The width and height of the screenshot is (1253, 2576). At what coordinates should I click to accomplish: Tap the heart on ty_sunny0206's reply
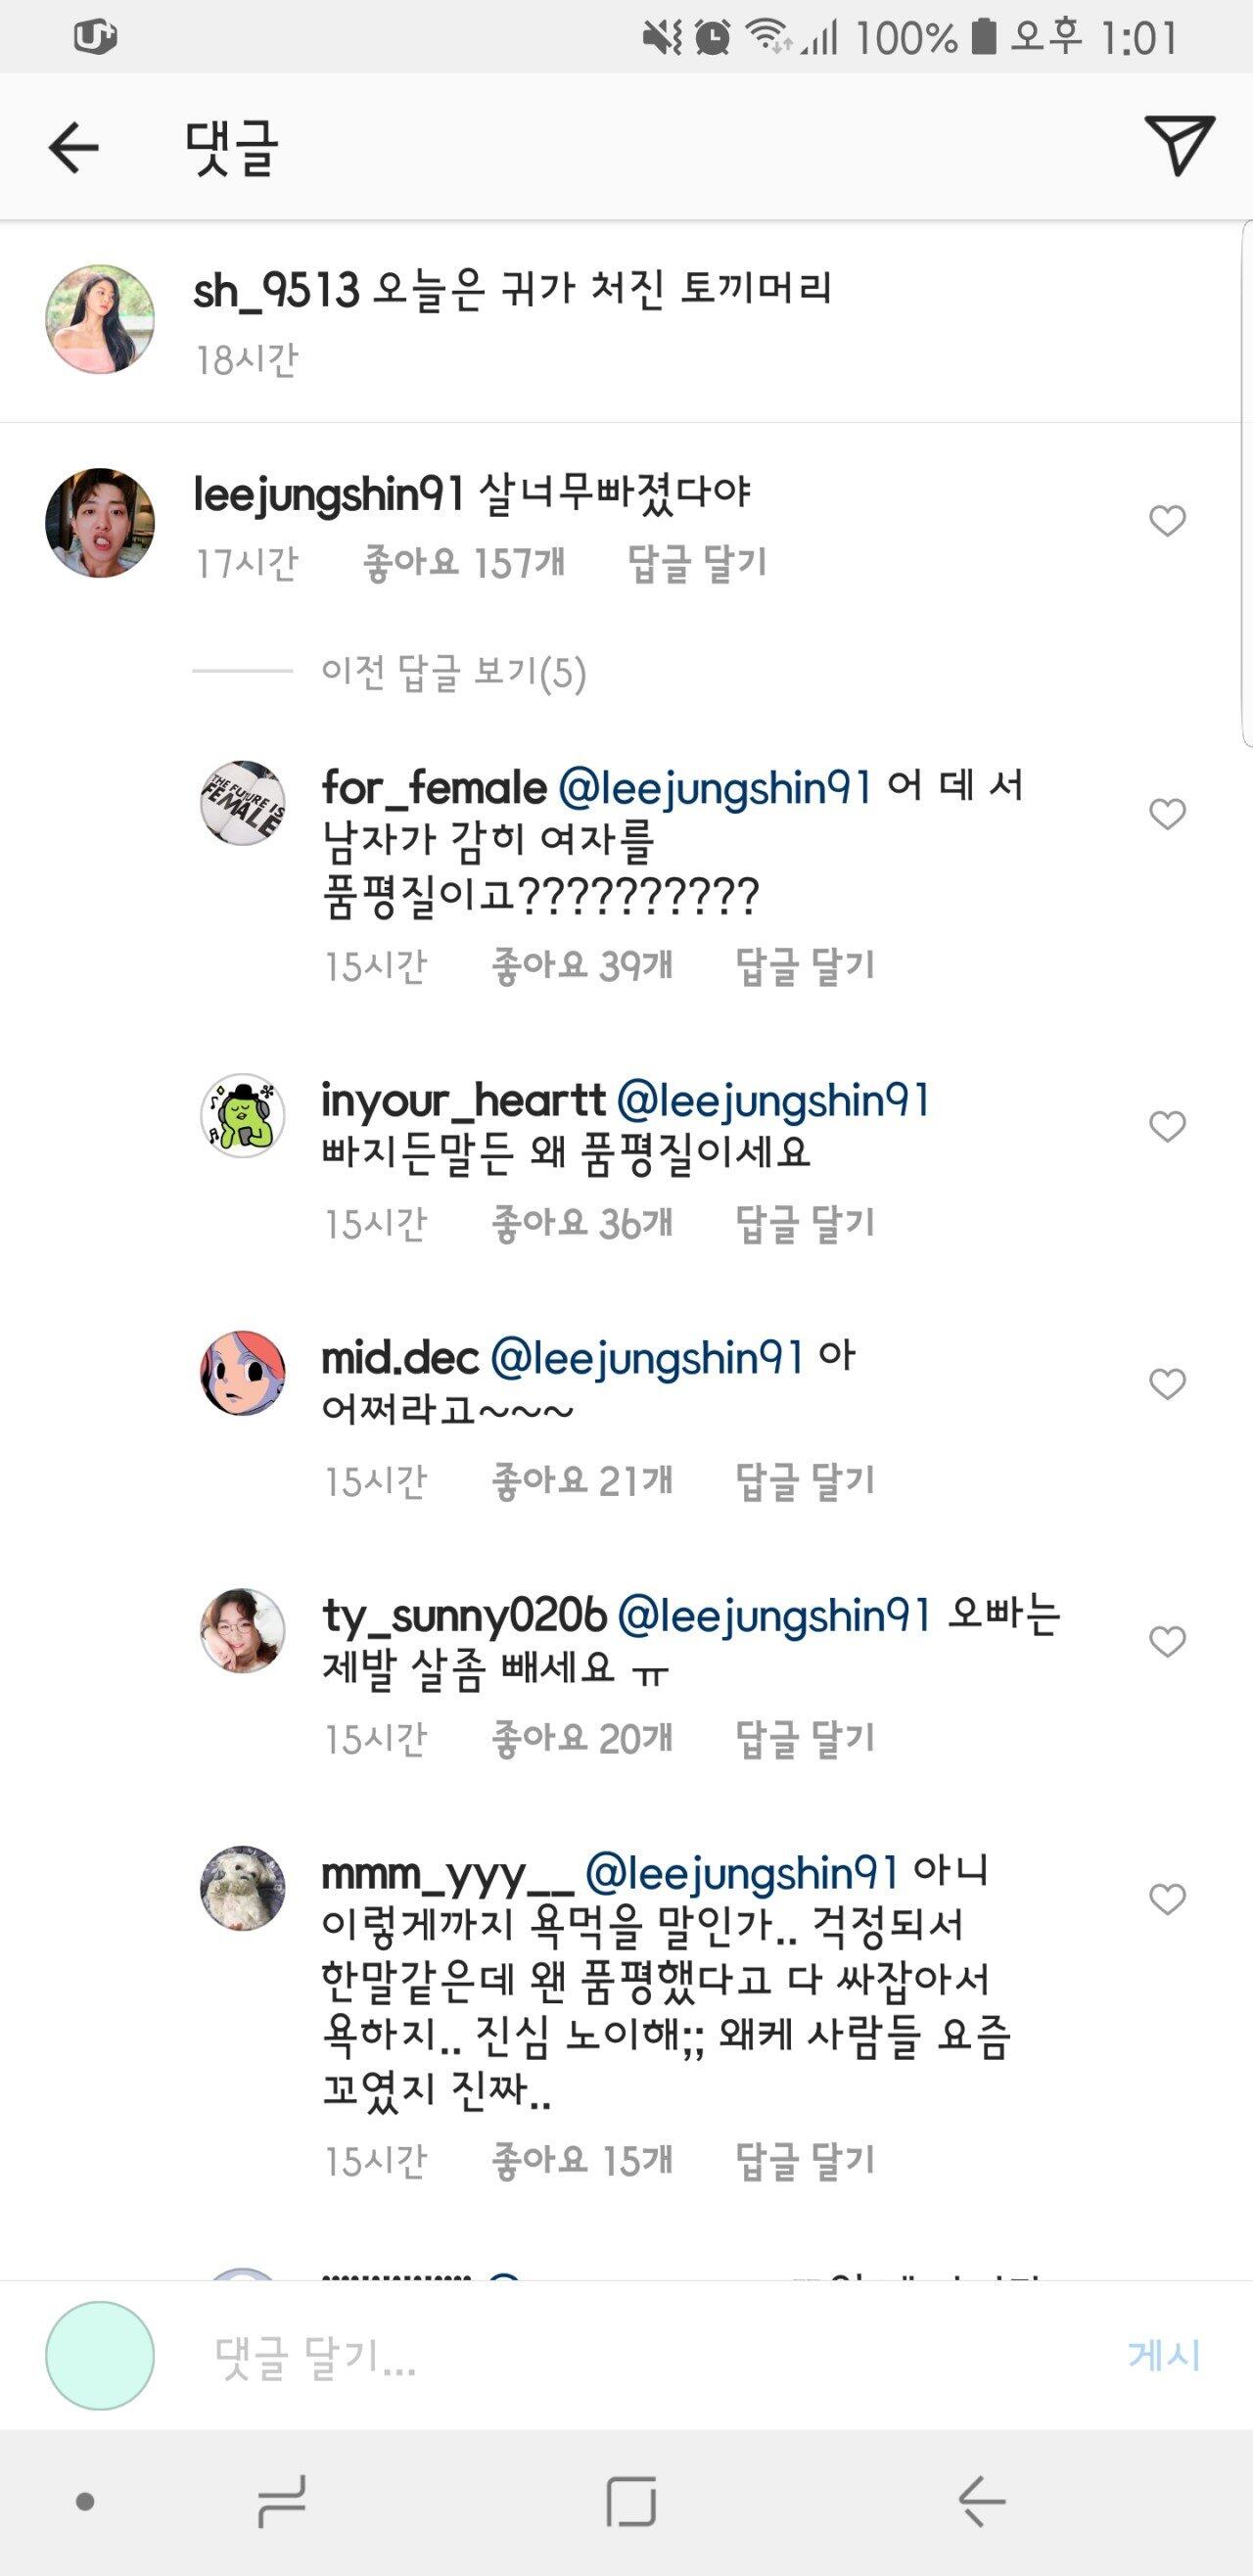(1166, 1641)
